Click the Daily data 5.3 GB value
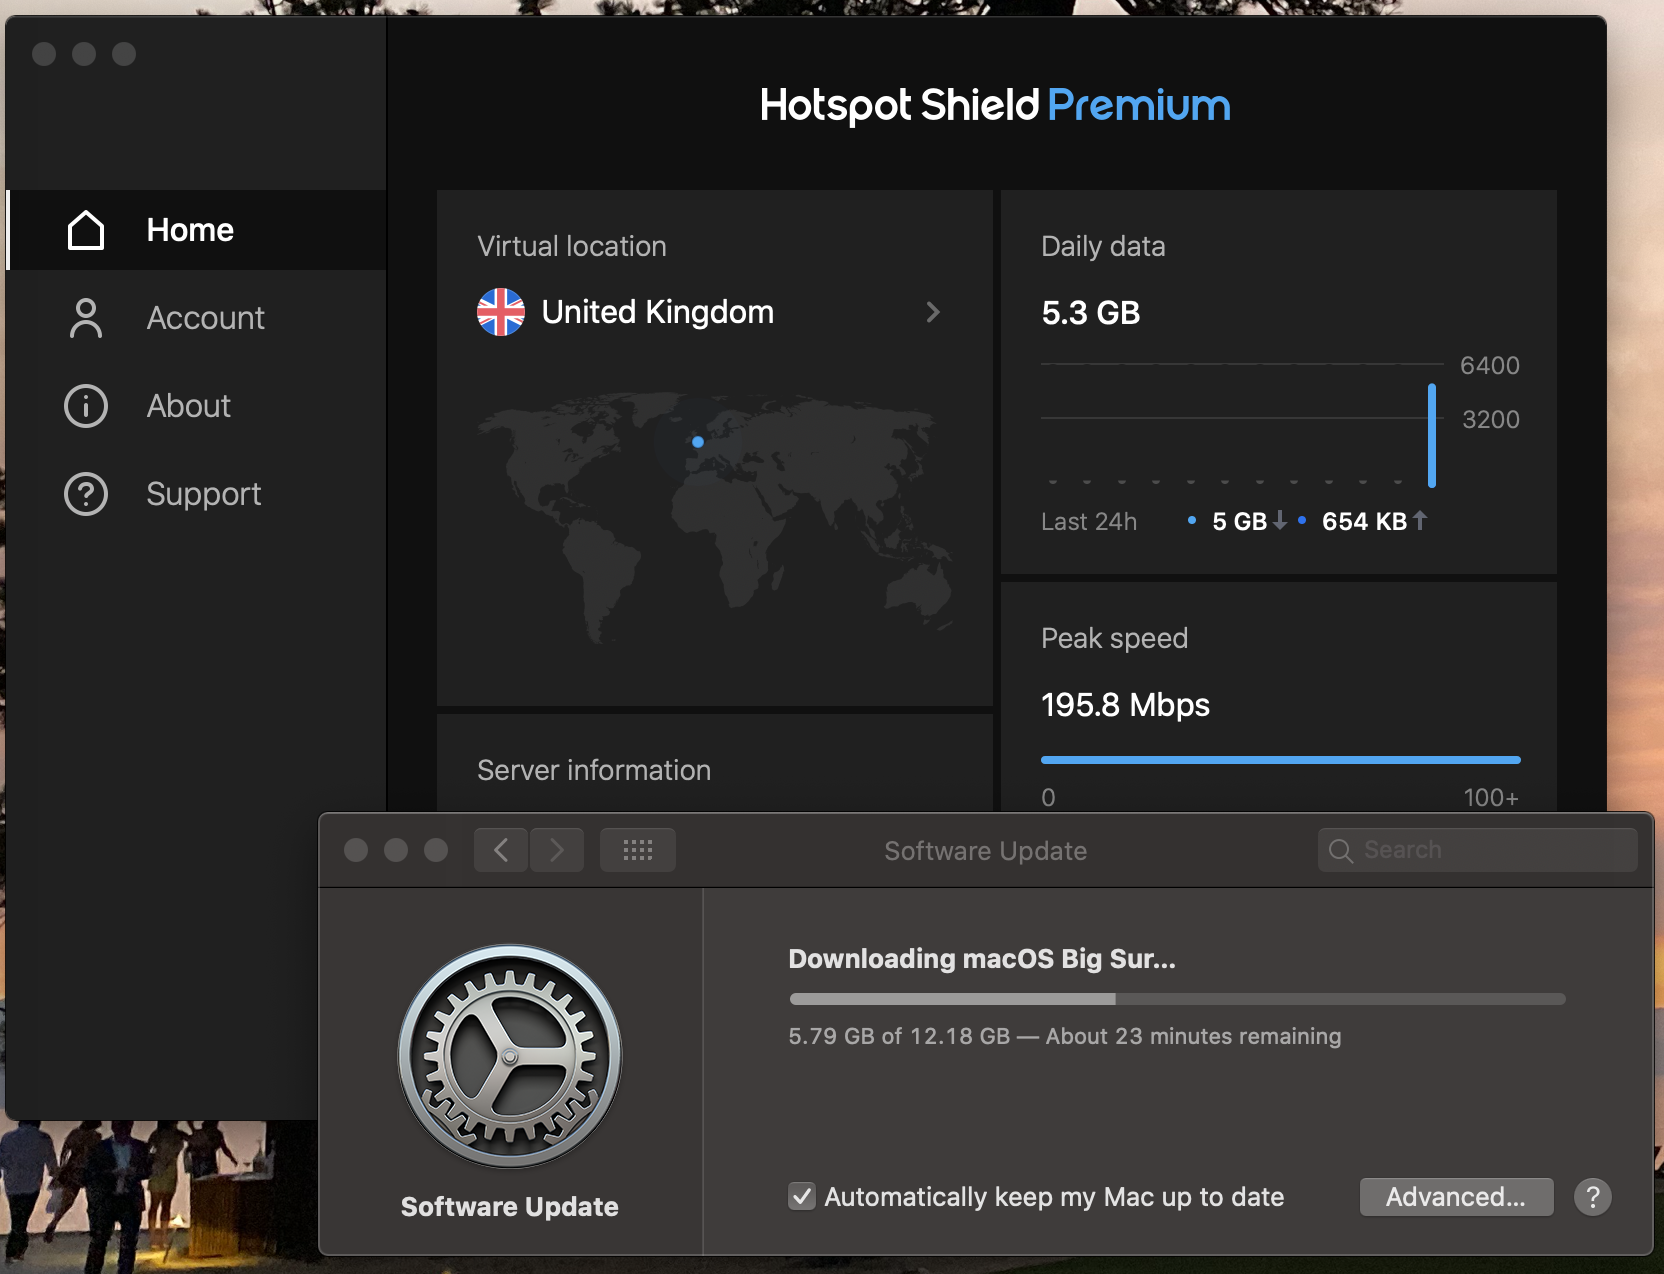The width and height of the screenshot is (1664, 1274). [x=1091, y=313]
